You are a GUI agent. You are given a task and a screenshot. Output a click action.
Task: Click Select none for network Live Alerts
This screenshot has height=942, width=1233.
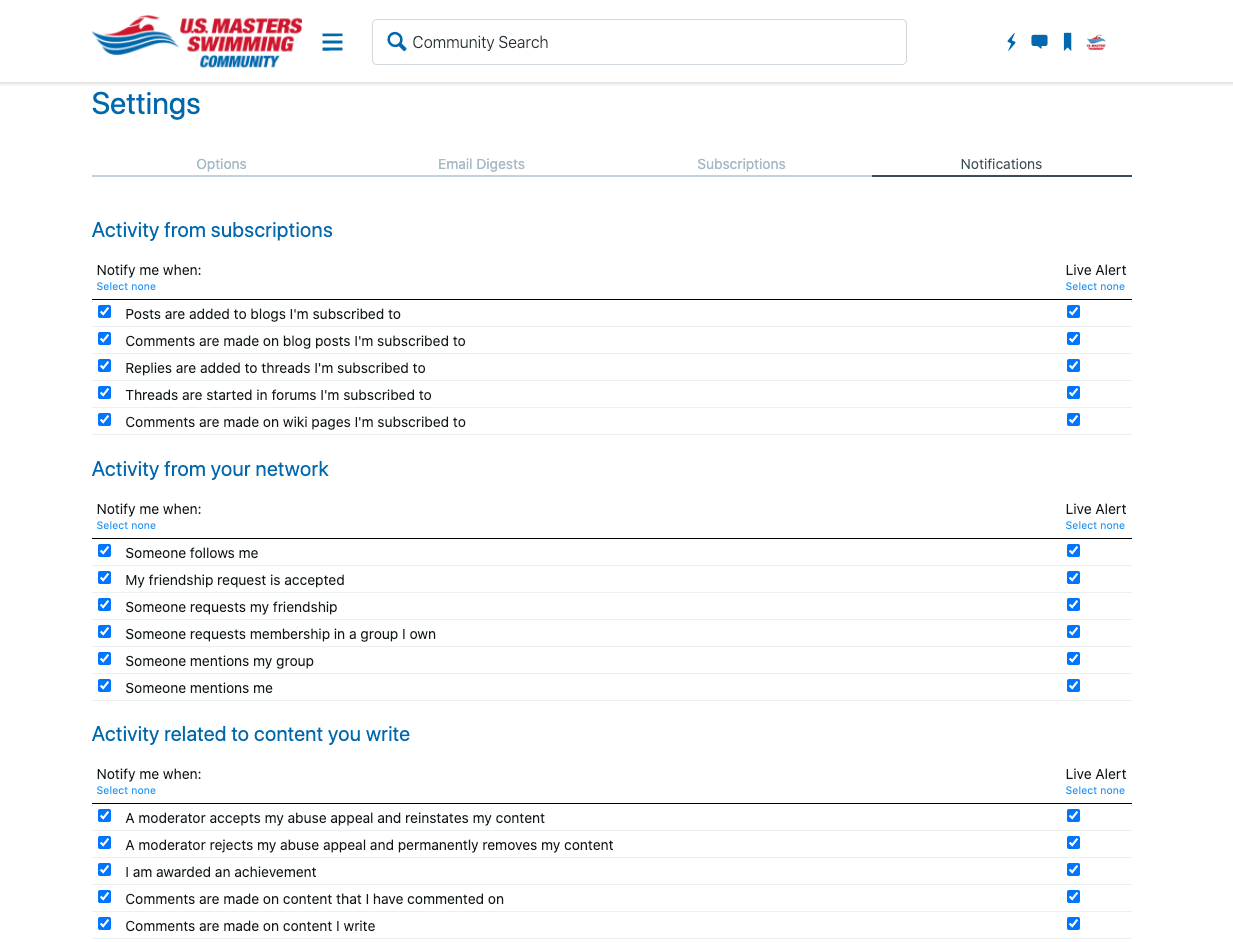(x=1095, y=525)
